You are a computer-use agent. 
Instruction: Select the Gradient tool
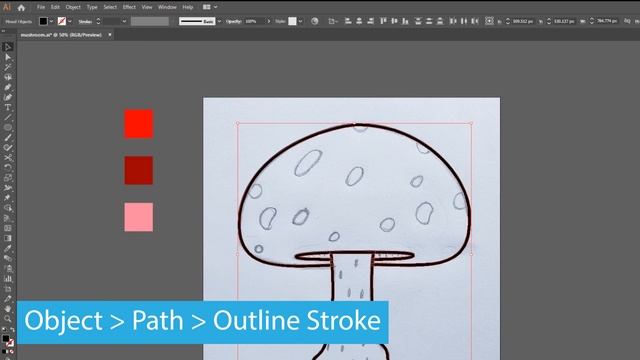8,238
